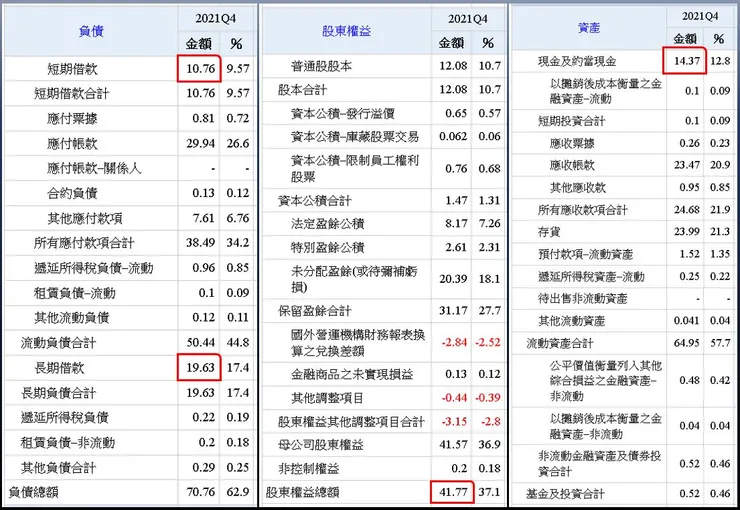Viewport: 740px width, 510px height.
Task: Click the 待出售非流動資產 row label
Action: (x=582, y=299)
